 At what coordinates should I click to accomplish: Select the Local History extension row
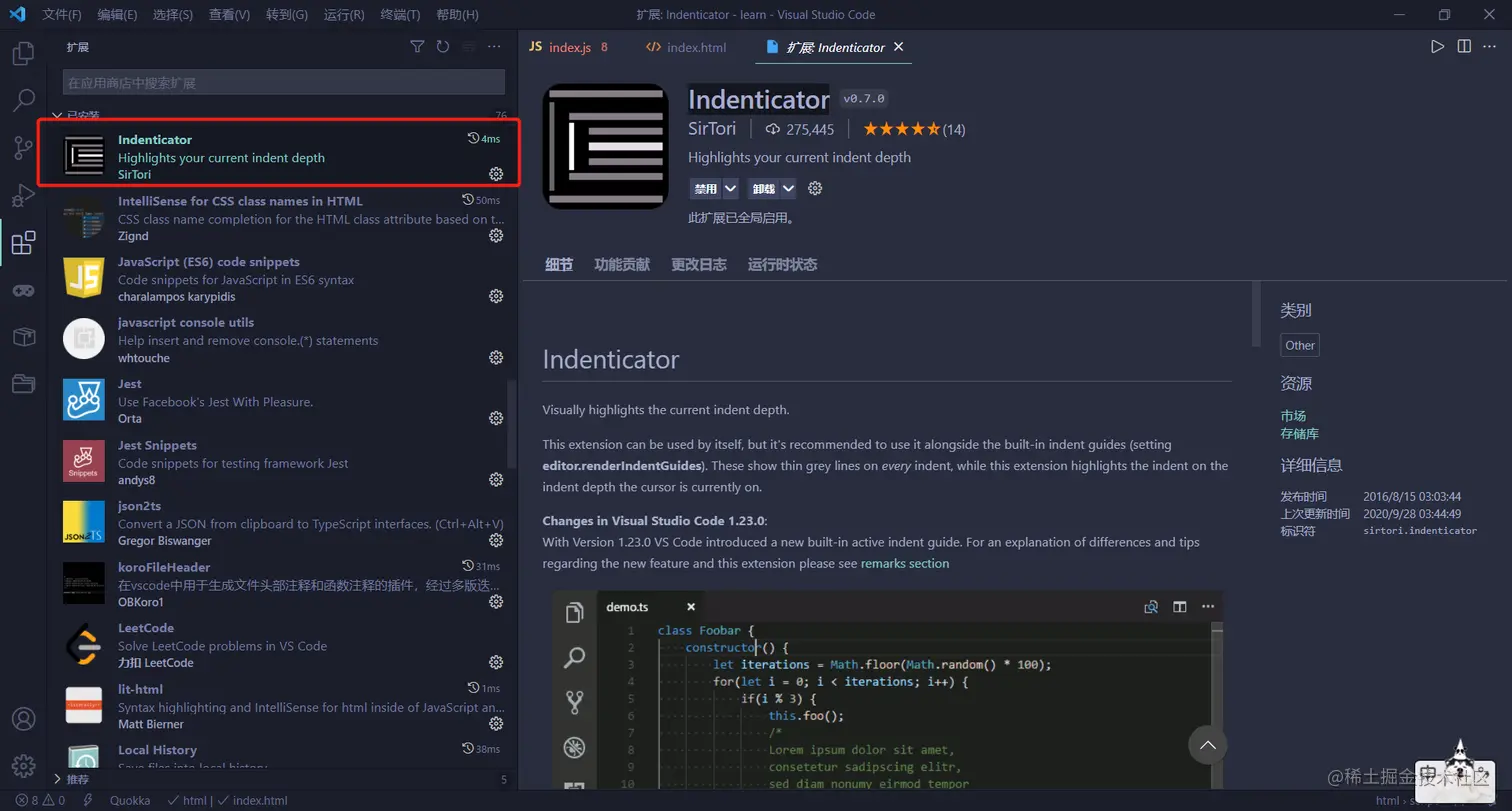pyautogui.click(x=281, y=756)
